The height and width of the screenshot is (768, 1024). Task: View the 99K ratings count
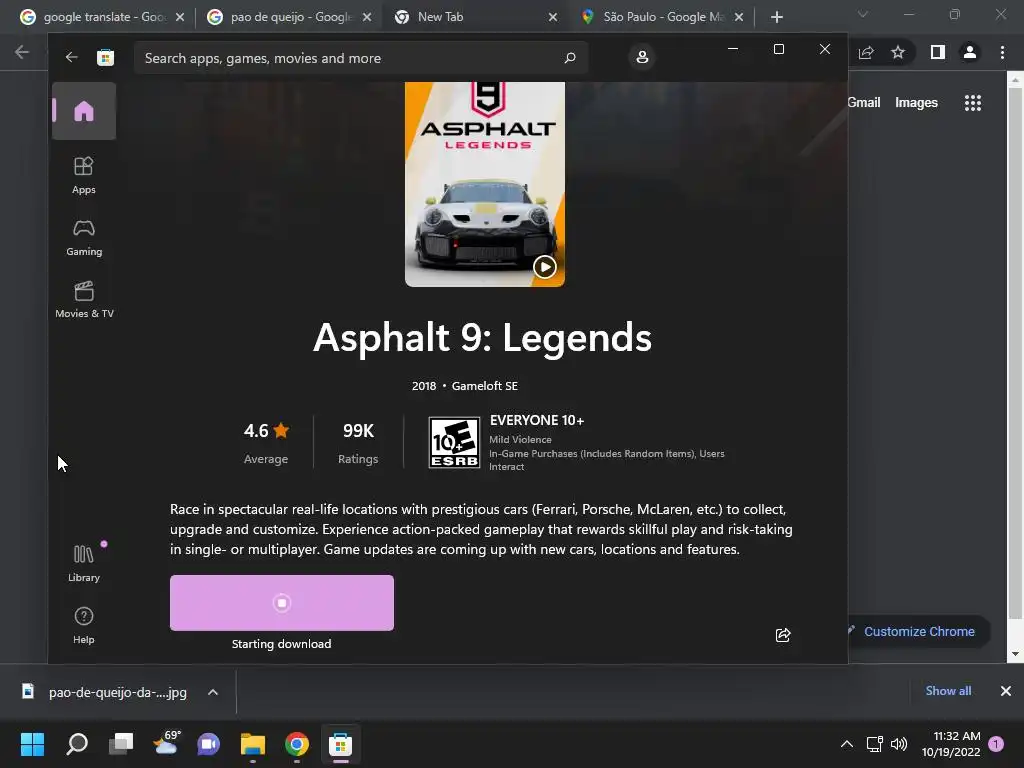(x=358, y=441)
